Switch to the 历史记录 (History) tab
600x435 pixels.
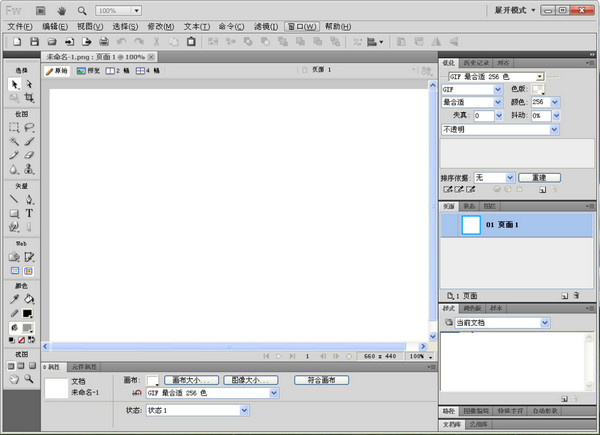(474, 62)
